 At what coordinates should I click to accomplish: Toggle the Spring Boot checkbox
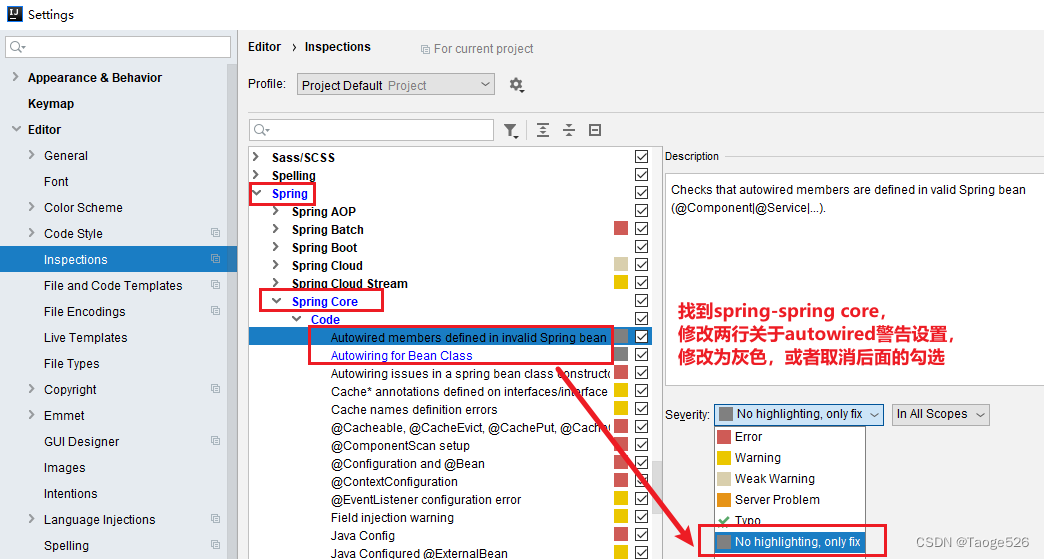[641, 246]
